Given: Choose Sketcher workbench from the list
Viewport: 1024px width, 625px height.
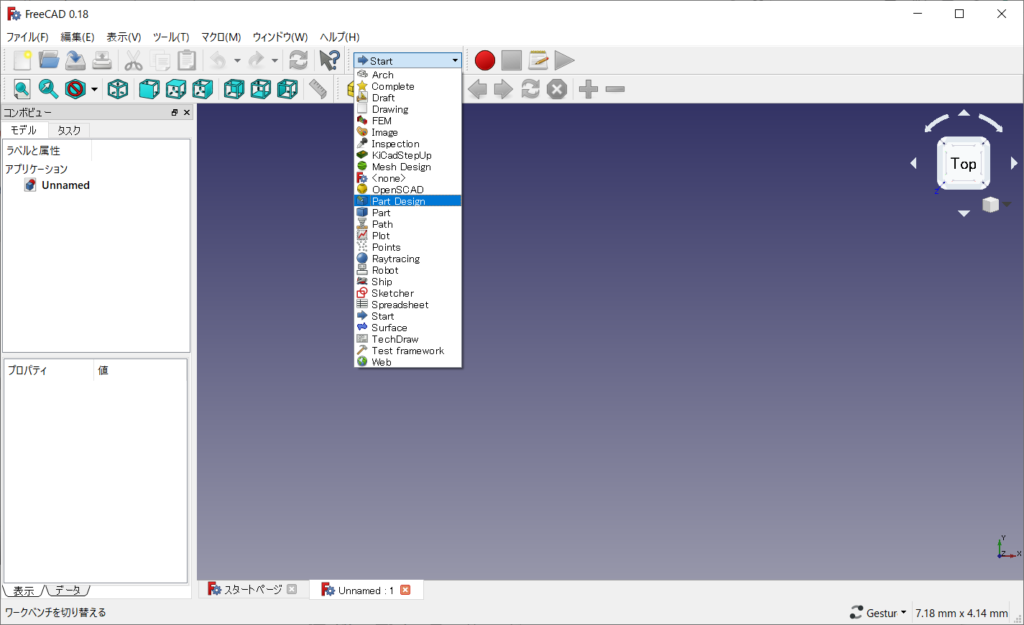Looking at the screenshot, I should click(x=392, y=293).
